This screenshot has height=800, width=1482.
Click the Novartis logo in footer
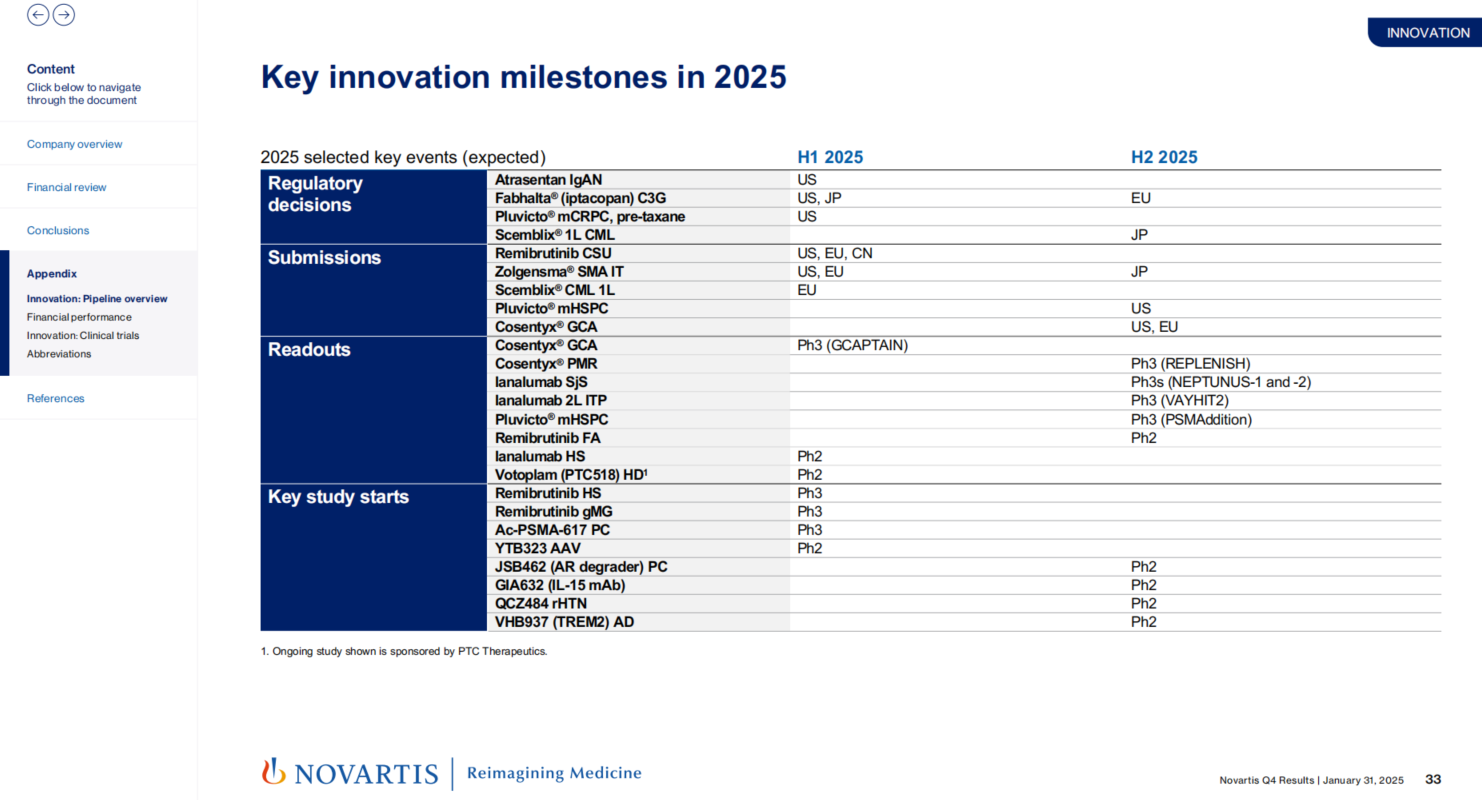point(350,773)
